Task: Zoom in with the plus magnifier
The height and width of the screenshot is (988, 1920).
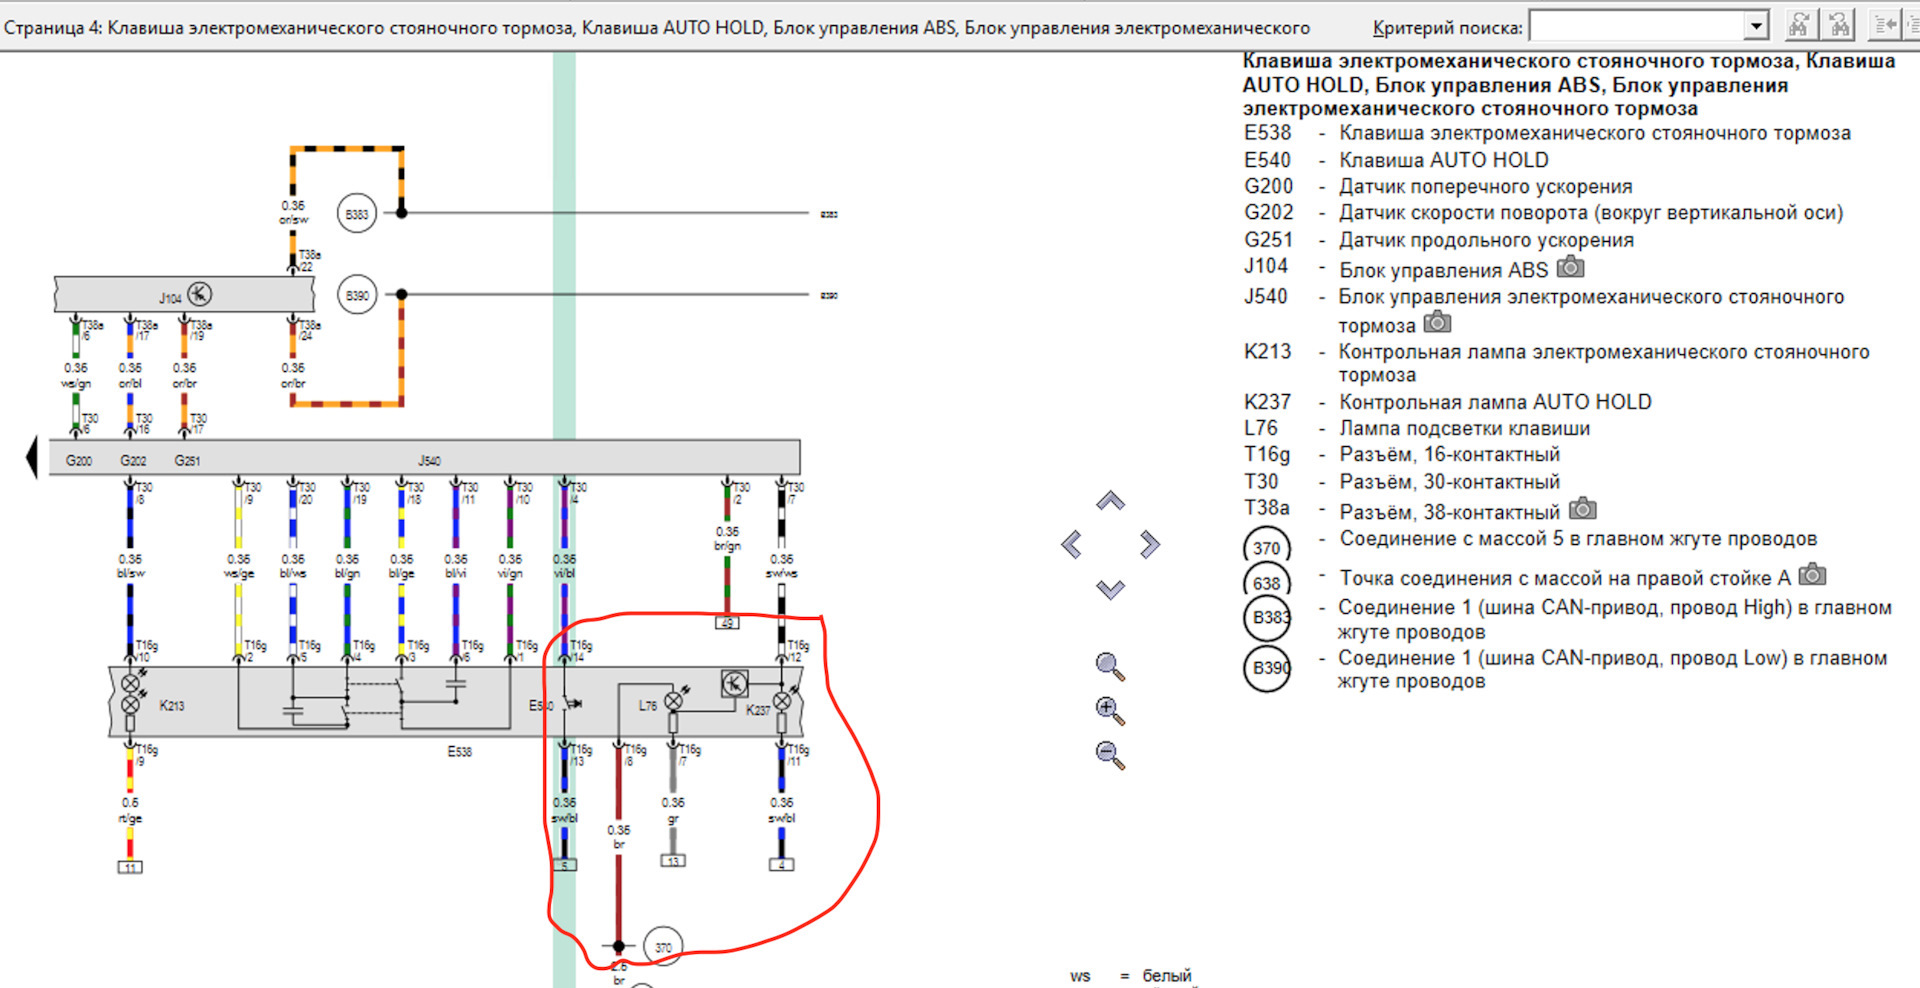Action: click(x=1110, y=711)
